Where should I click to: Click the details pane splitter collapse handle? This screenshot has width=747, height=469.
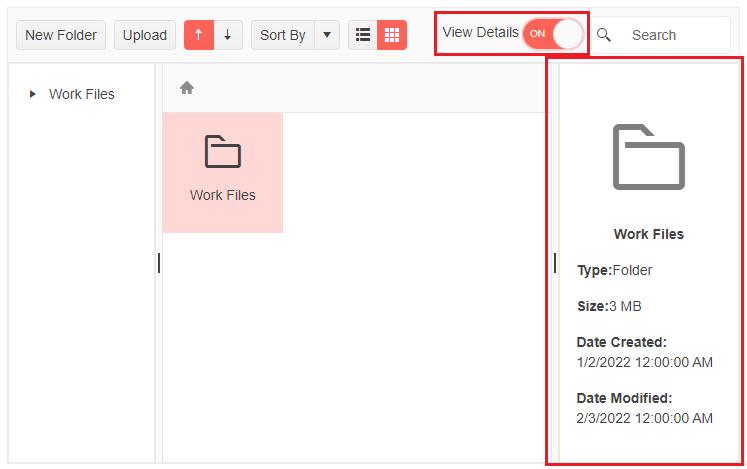click(x=555, y=263)
